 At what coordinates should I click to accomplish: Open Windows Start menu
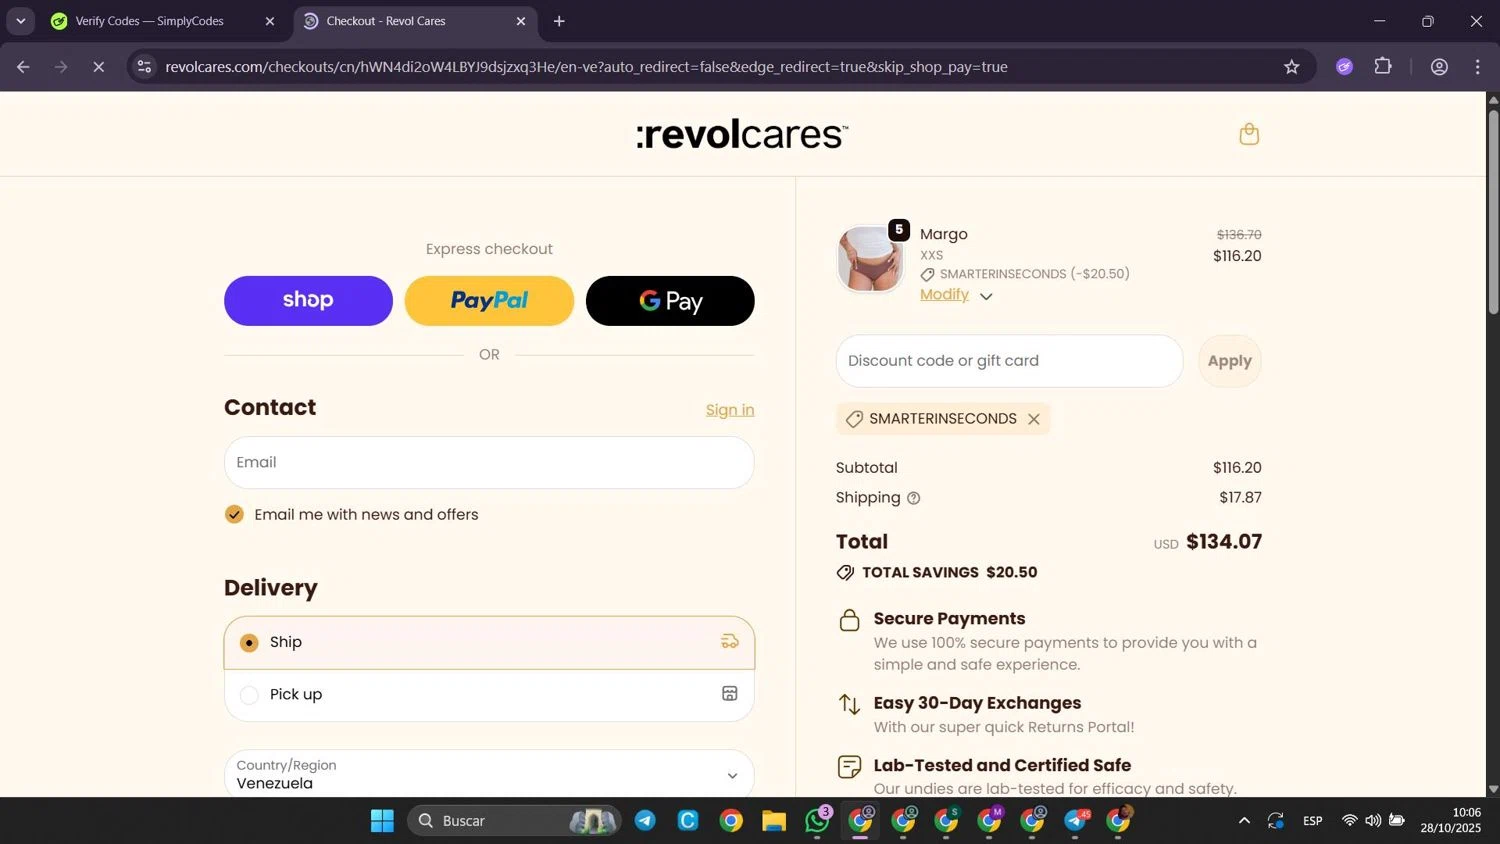(x=382, y=821)
